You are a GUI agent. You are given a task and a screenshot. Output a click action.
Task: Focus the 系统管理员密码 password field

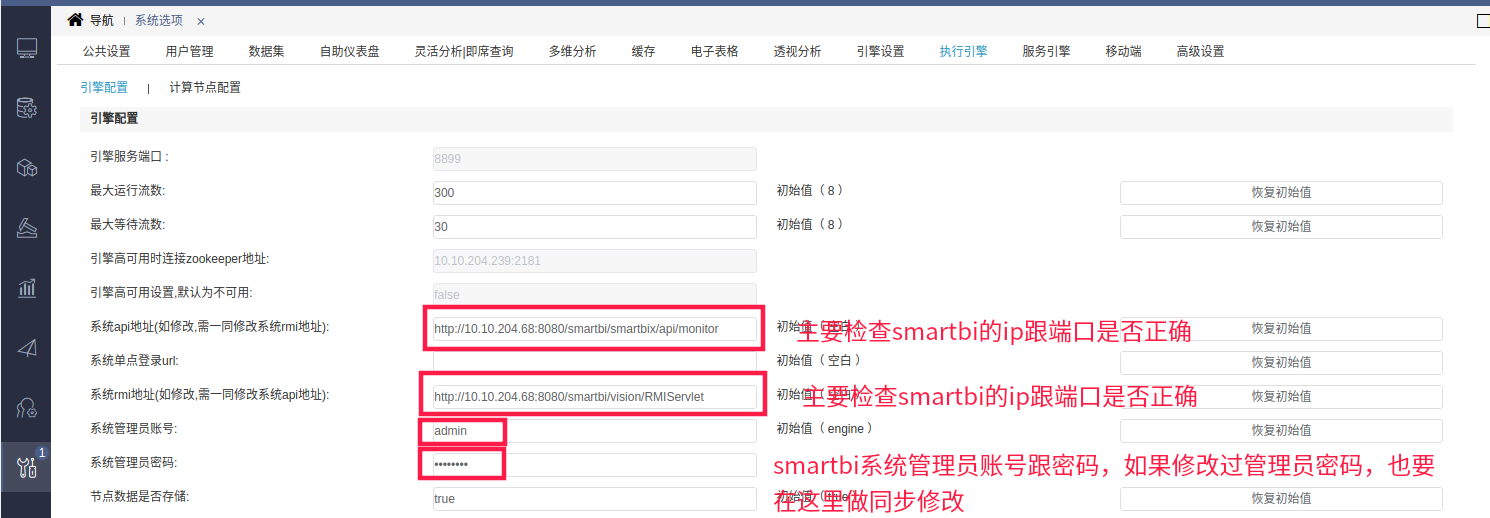(x=594, y=464)
